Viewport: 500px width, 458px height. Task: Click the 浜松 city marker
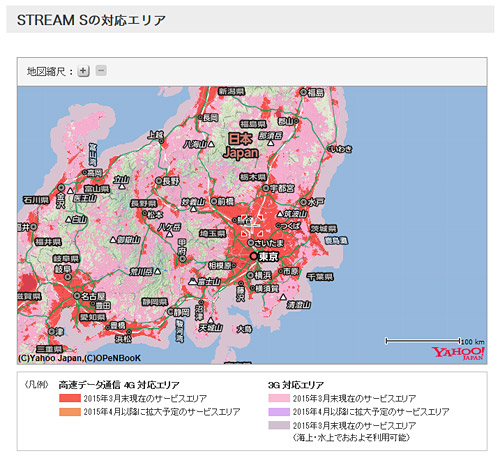point(129,332)
